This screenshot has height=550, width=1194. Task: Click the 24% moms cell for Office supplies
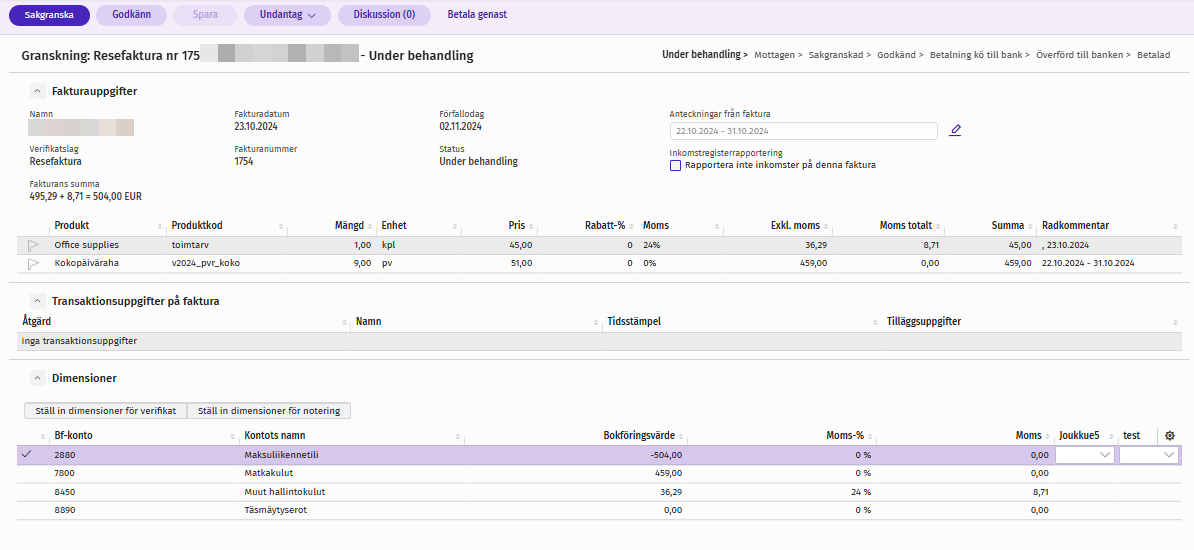coord(652,245)
